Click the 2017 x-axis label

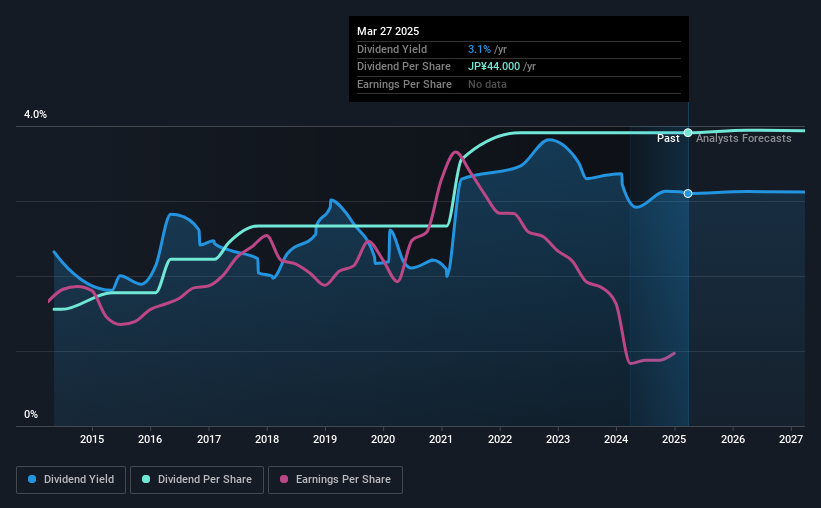tap(209, 439)
